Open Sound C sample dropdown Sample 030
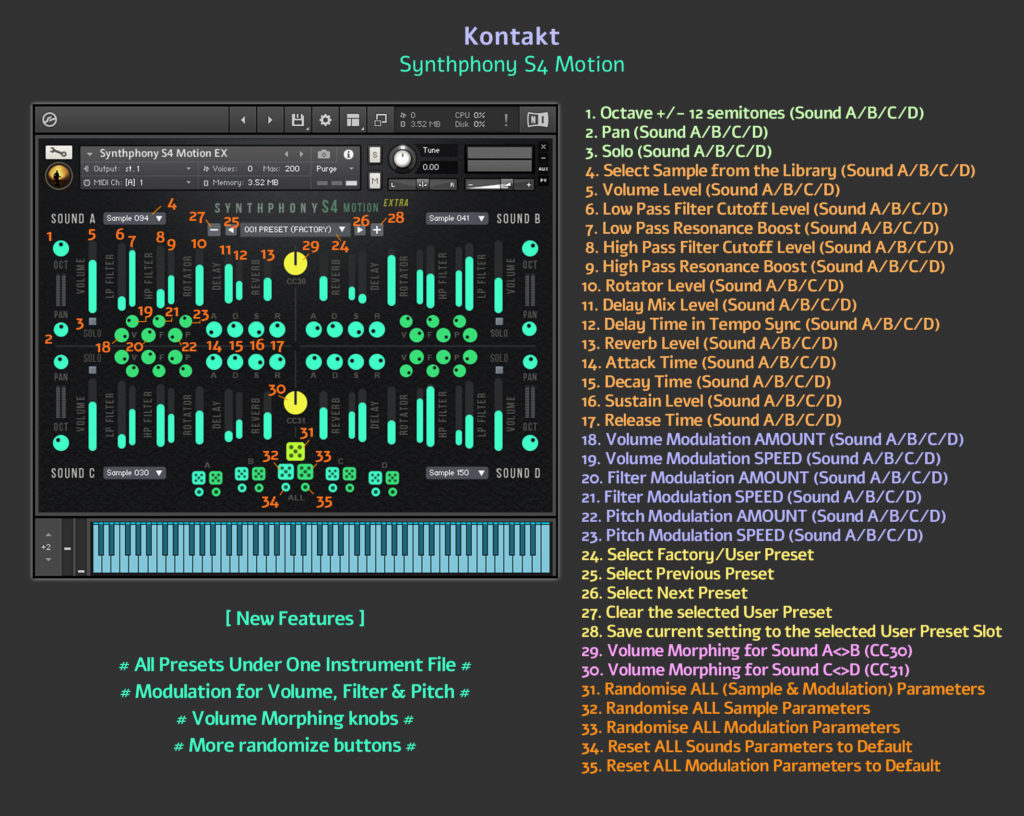Image resolution: width=1024 pixels, height=816 pixels. tap(134, 473)
